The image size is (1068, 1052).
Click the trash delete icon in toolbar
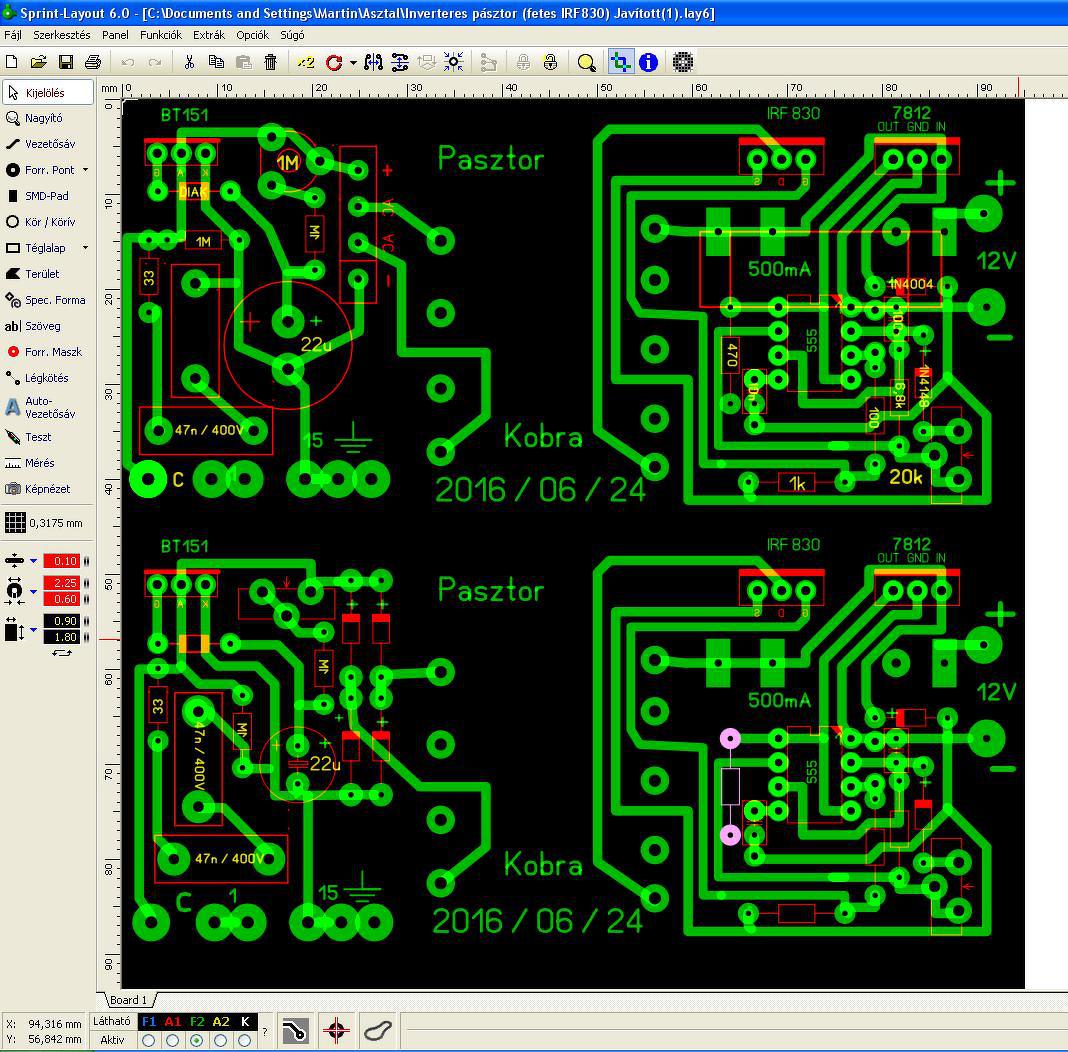[x=270, y=63]
